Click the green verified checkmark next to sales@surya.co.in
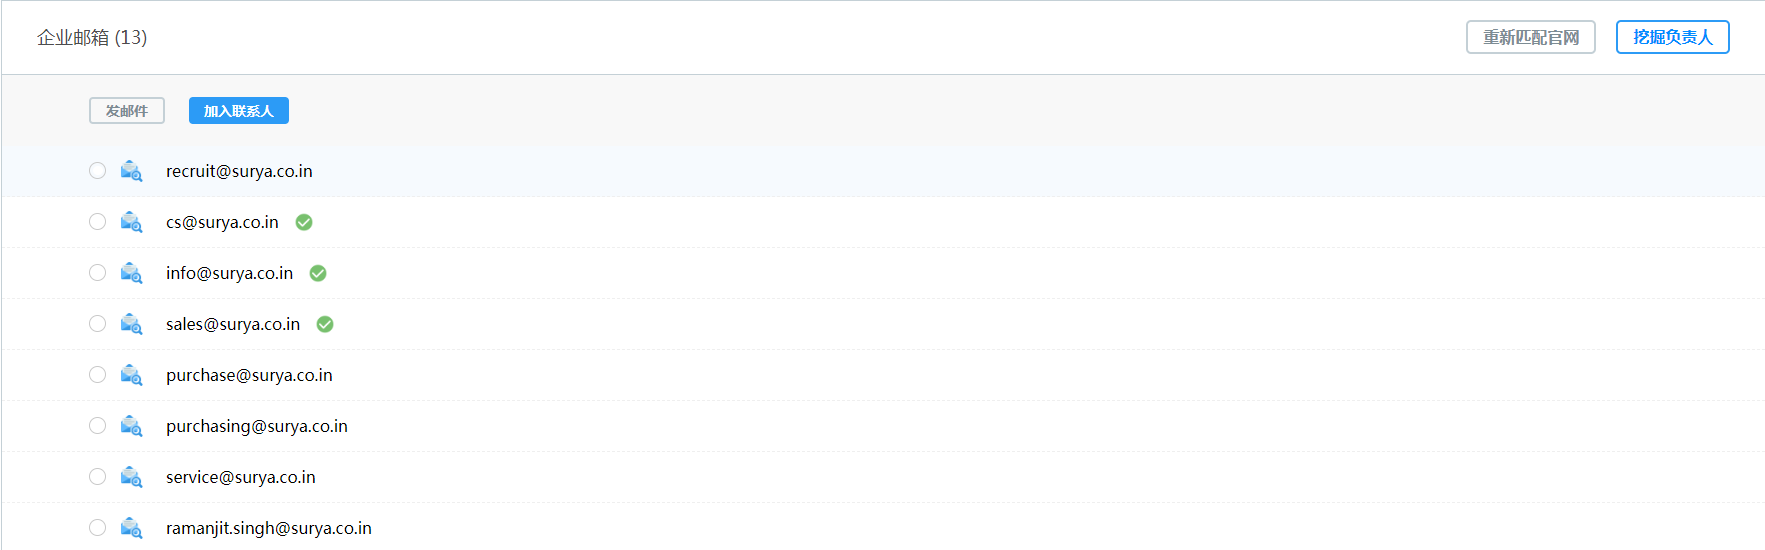The height and width of the screenshot is (550, 1765). pos(325,324)
